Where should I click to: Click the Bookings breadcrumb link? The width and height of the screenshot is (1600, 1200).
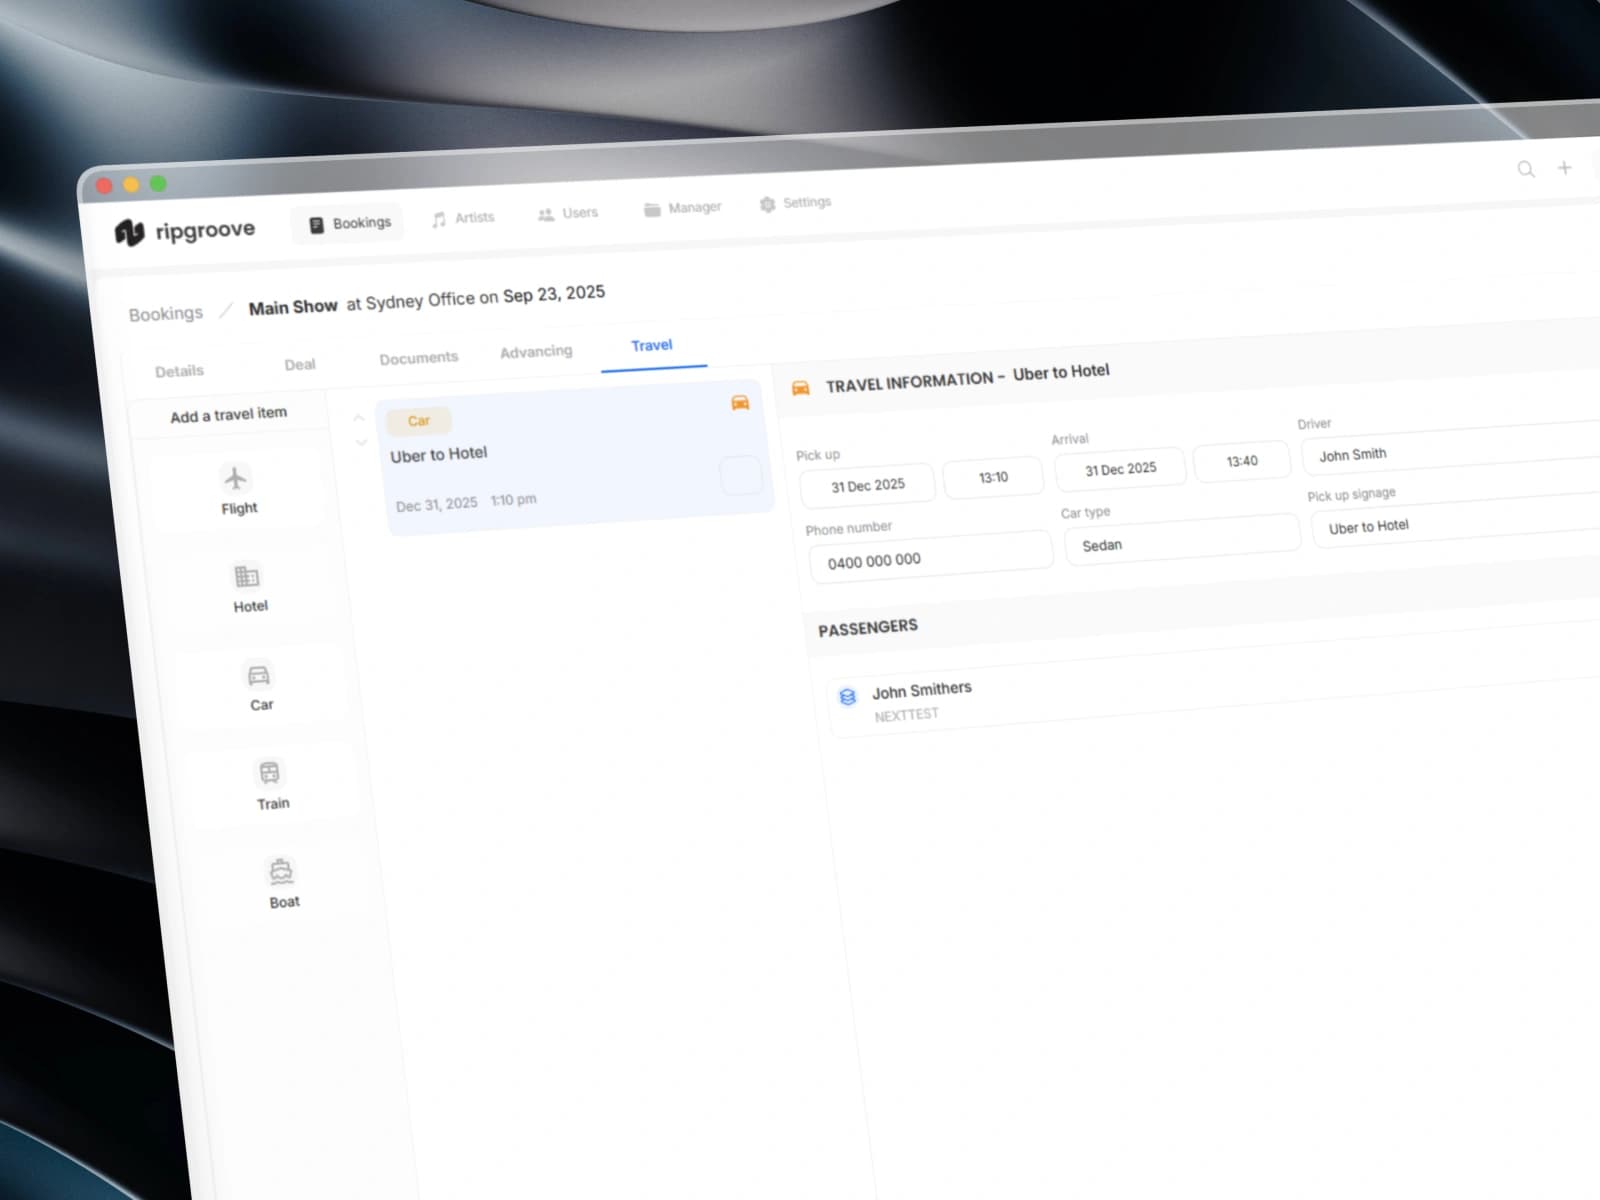[165, 313]
